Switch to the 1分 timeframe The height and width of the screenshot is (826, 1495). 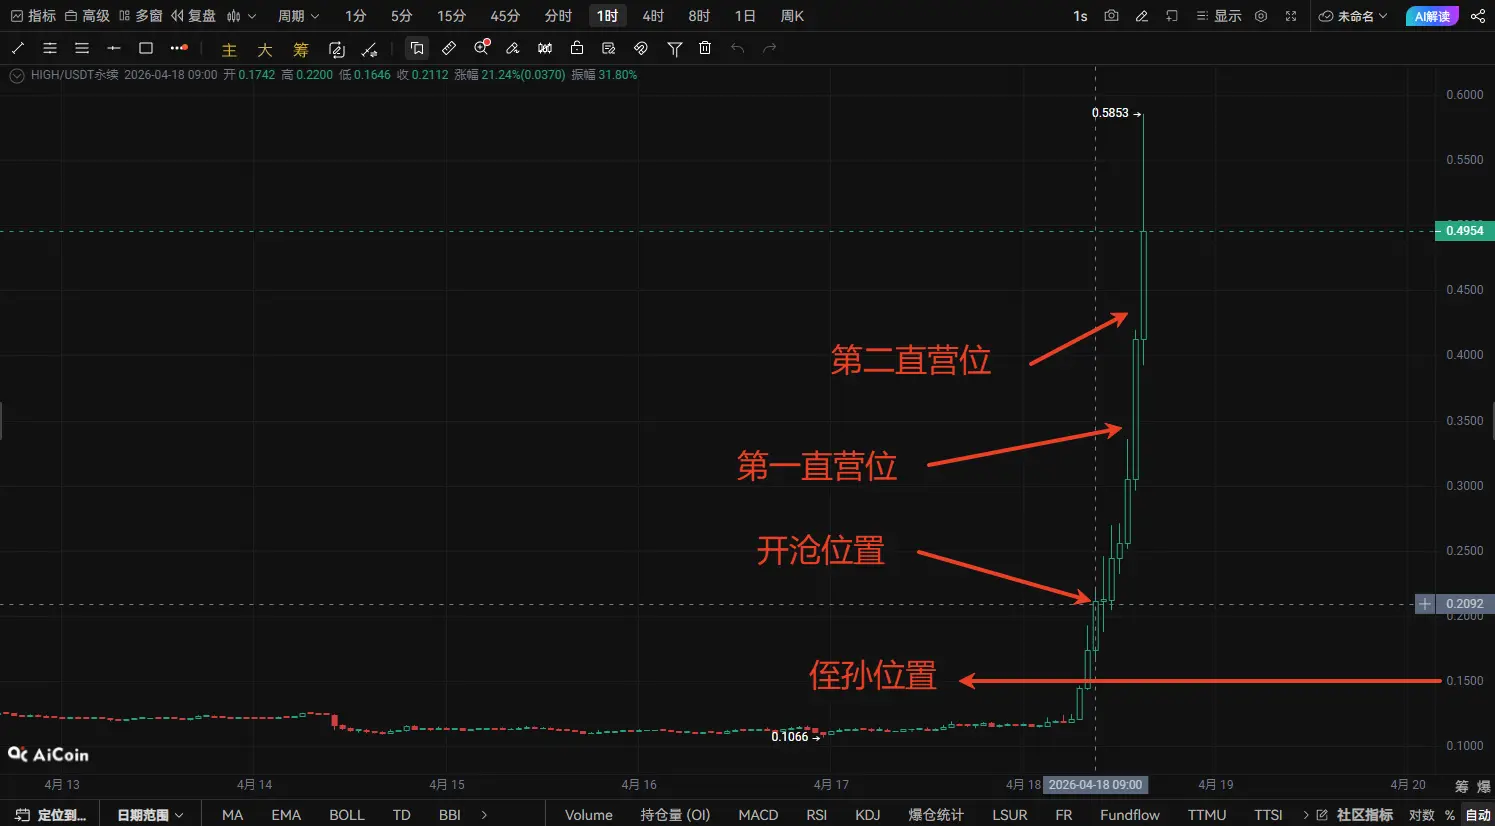click(356, 16)
